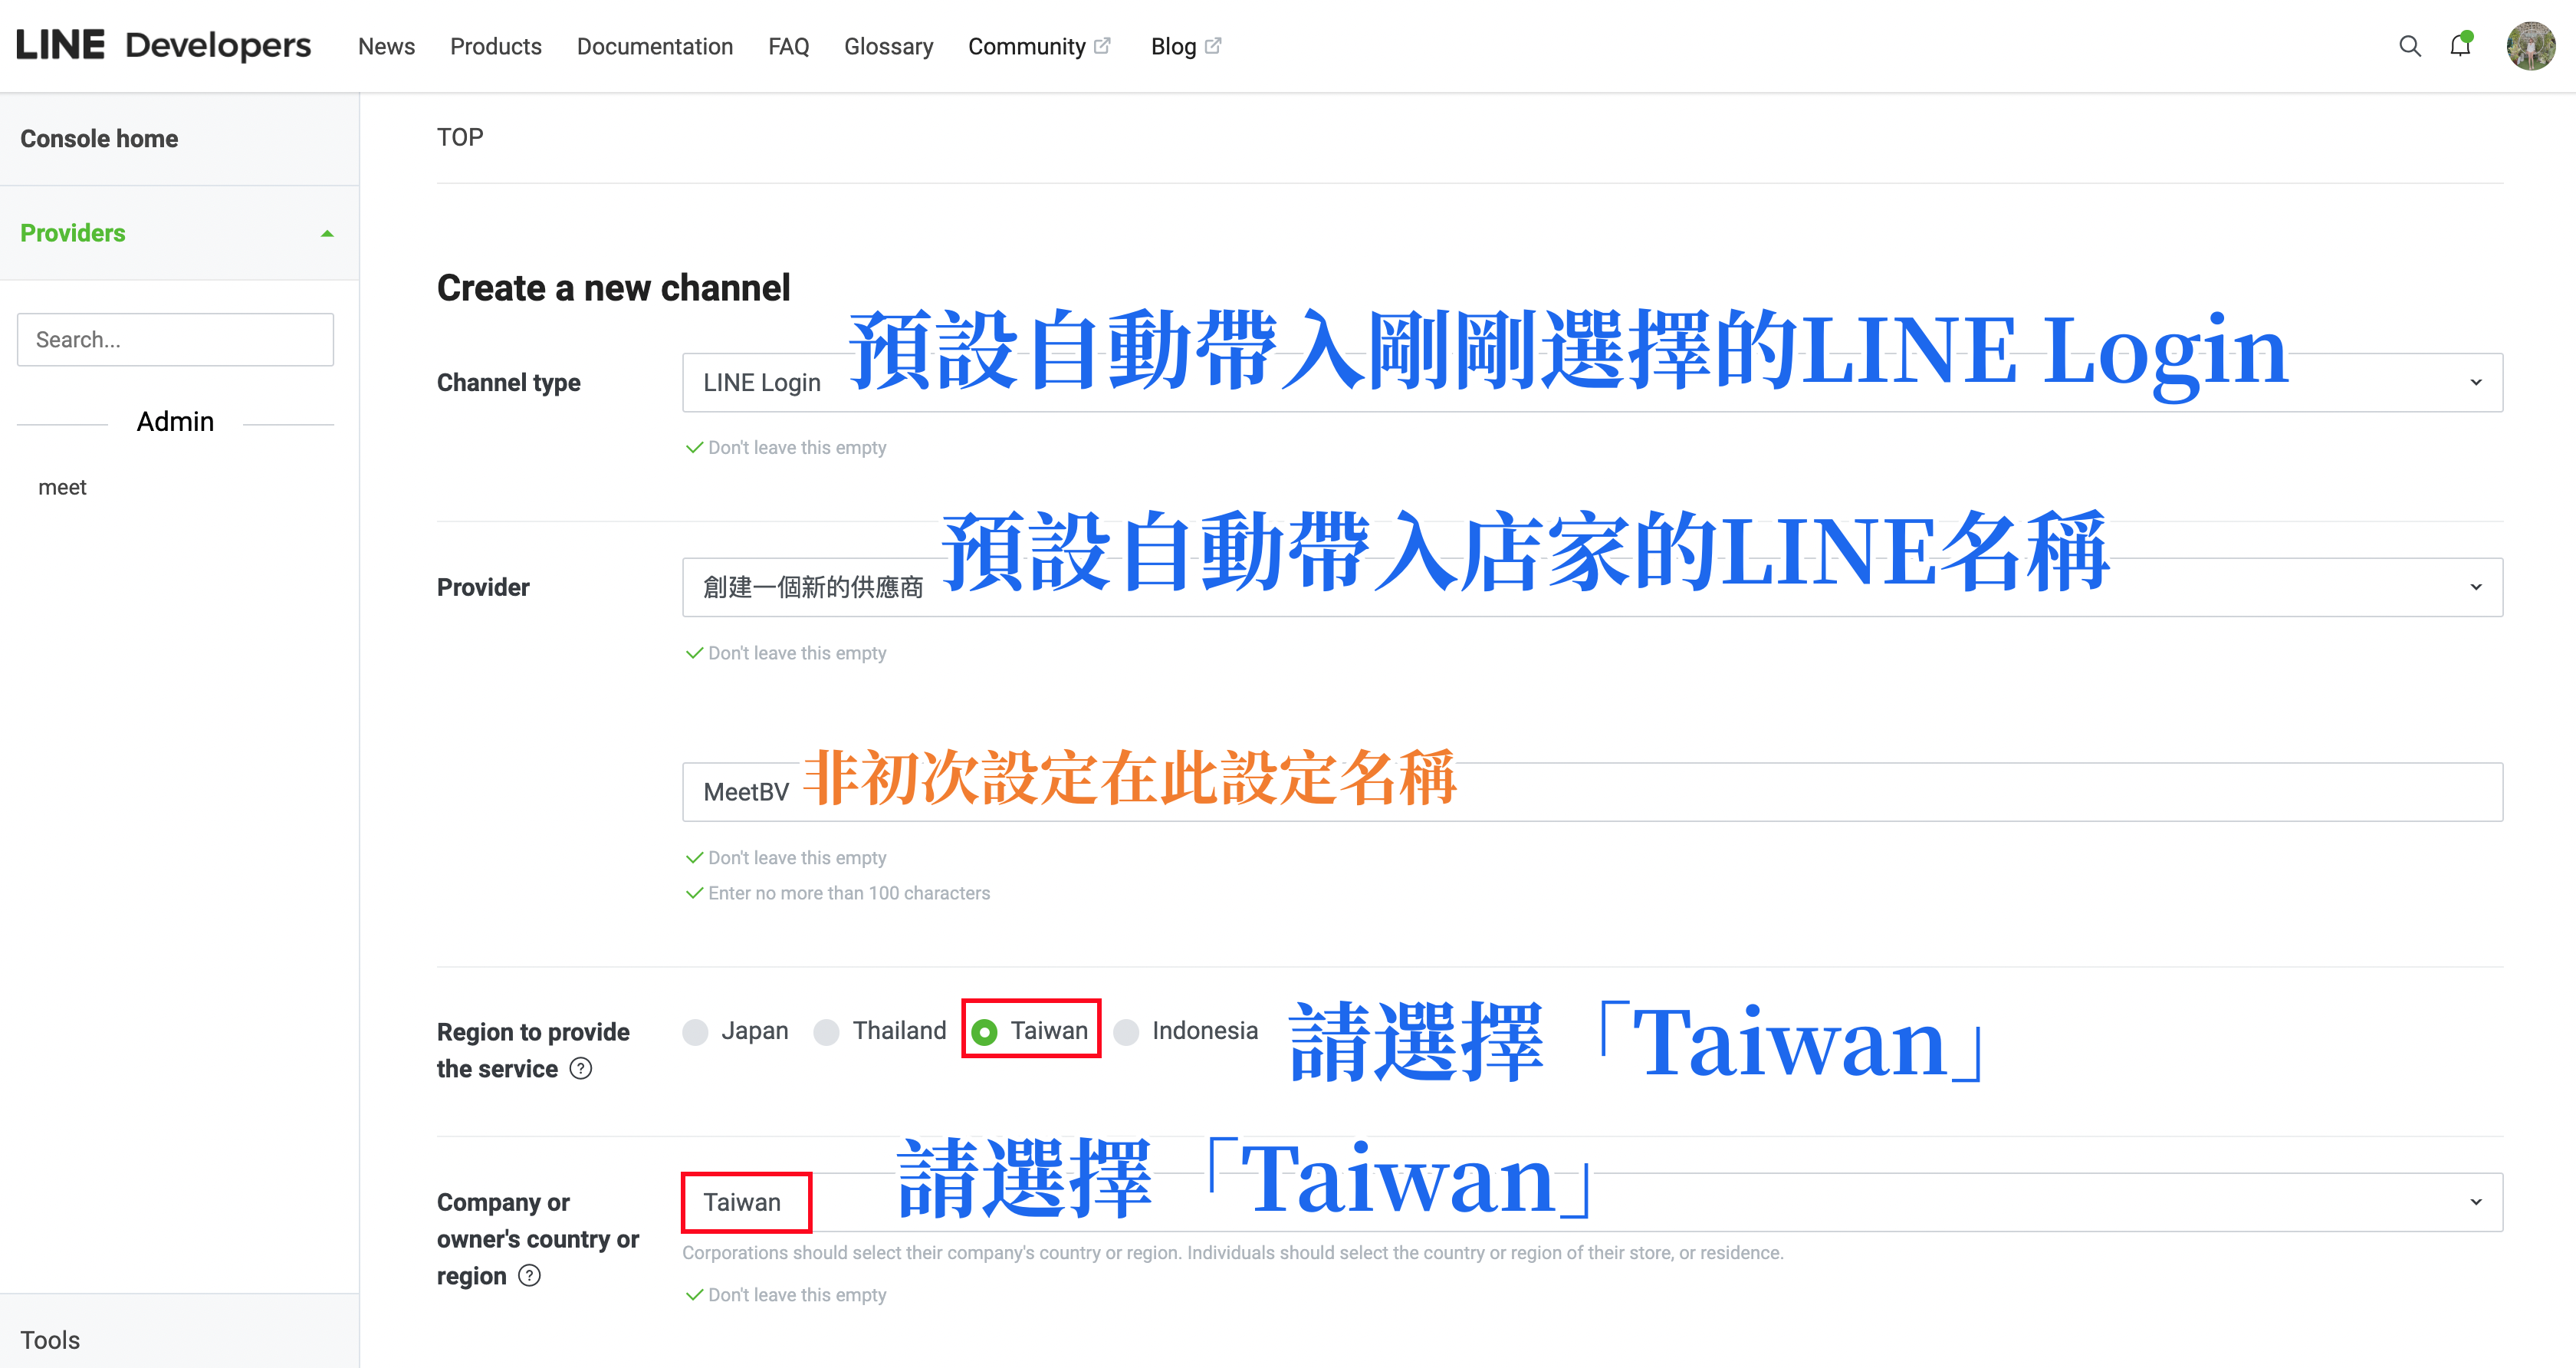Focus the provider Search field
This screenshot has height=1368, width=2576.
(175, 340)
